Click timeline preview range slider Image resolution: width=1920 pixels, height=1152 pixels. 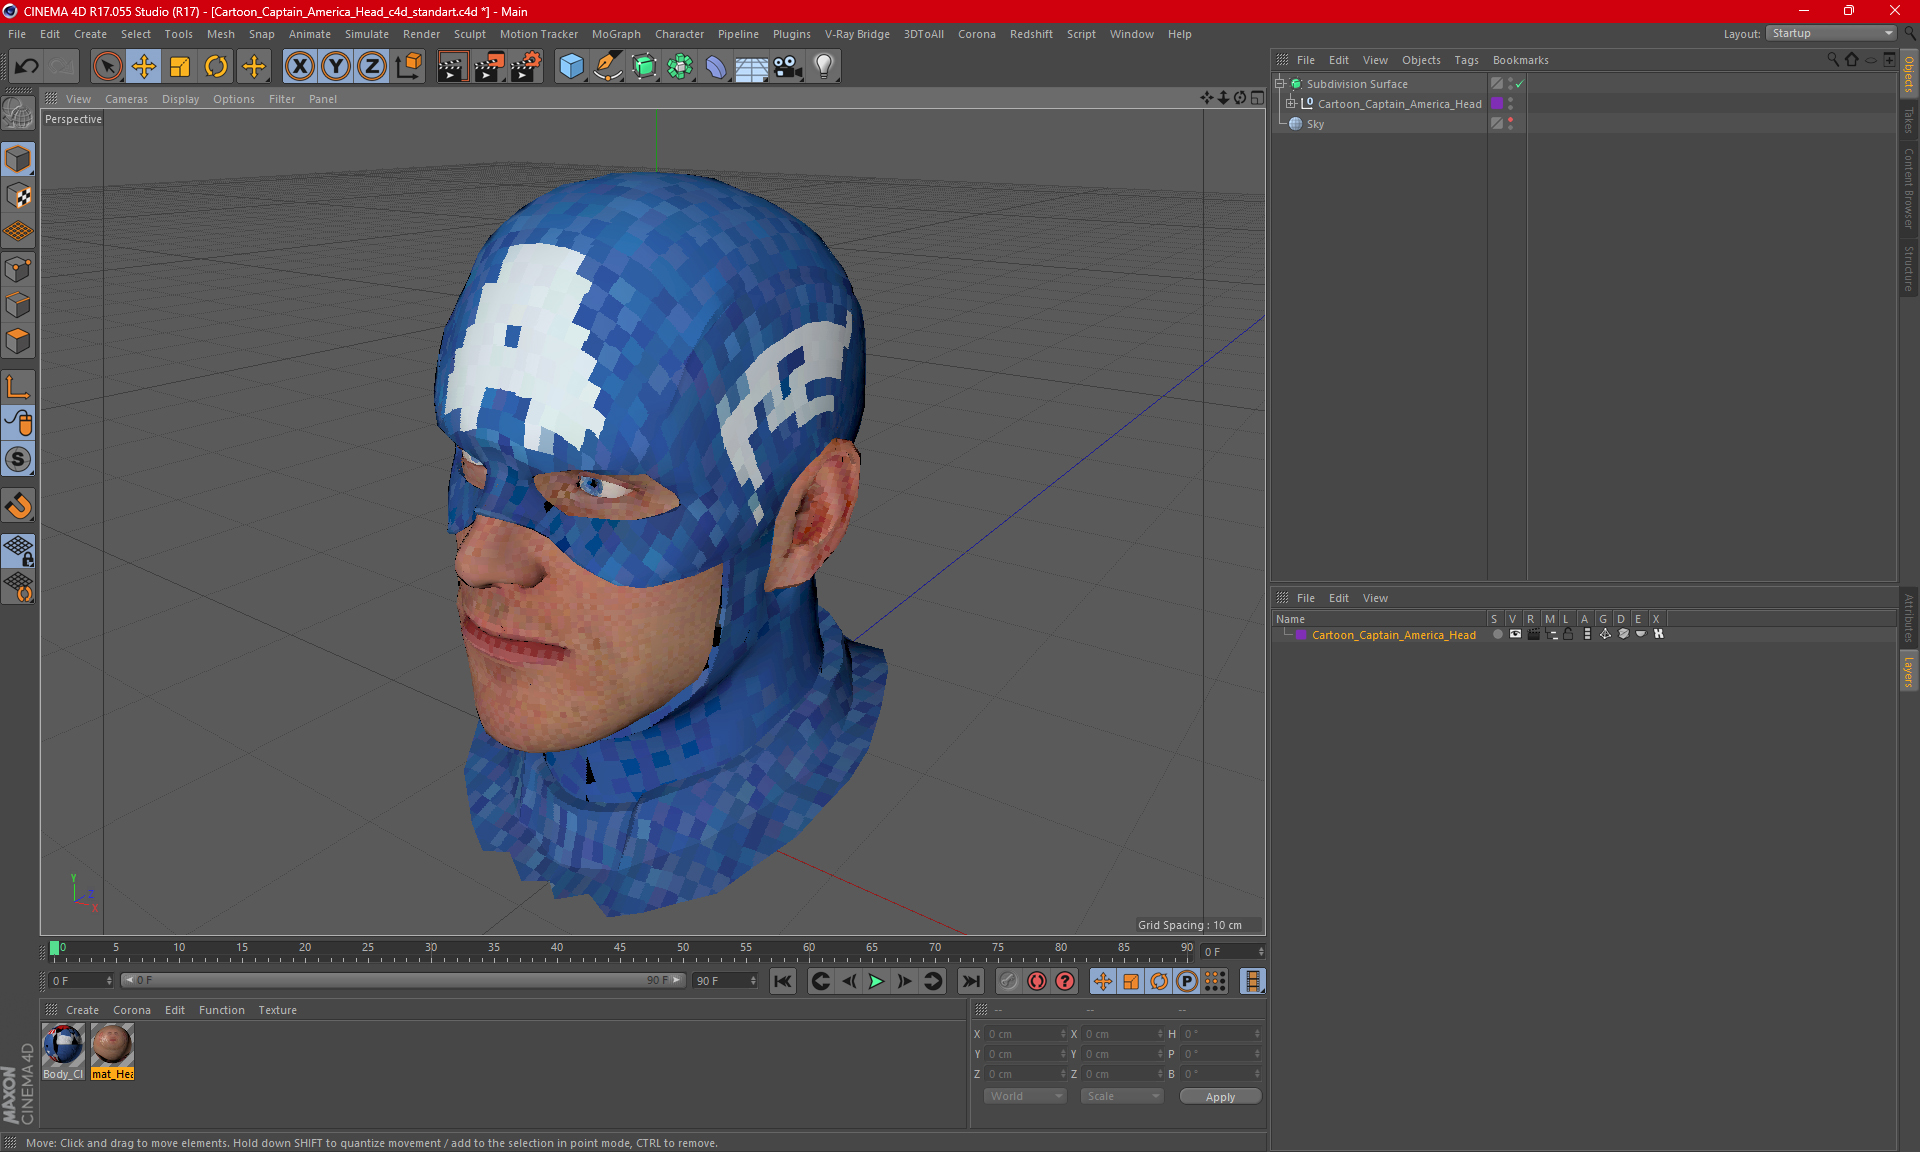[404, 980]
